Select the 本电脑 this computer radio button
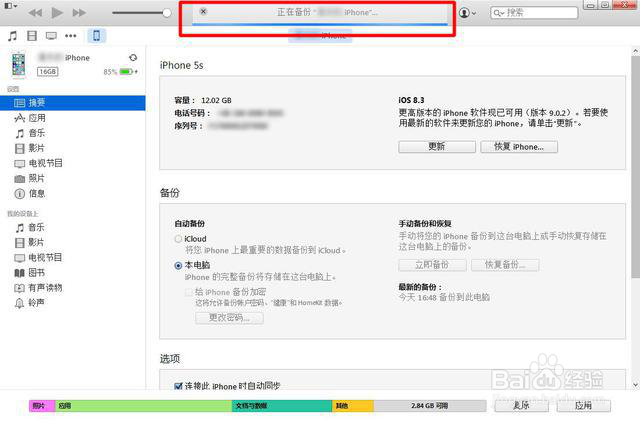 point(178,266)
